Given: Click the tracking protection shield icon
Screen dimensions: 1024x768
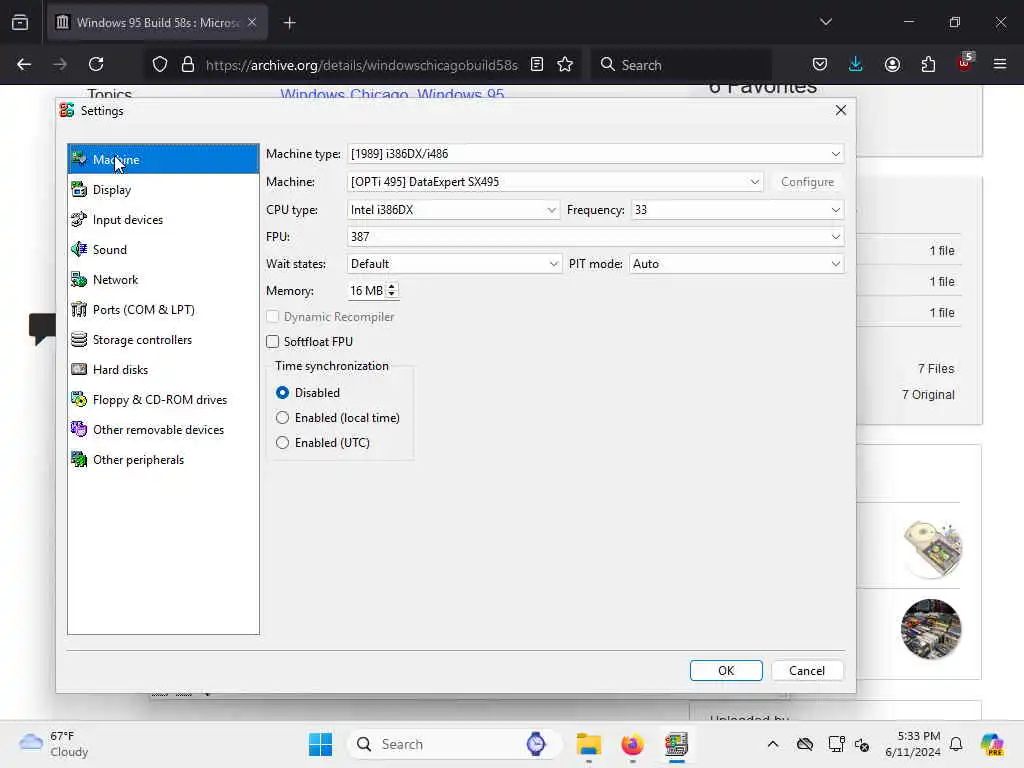Looking at the screenshot, I should pos(160,64).
